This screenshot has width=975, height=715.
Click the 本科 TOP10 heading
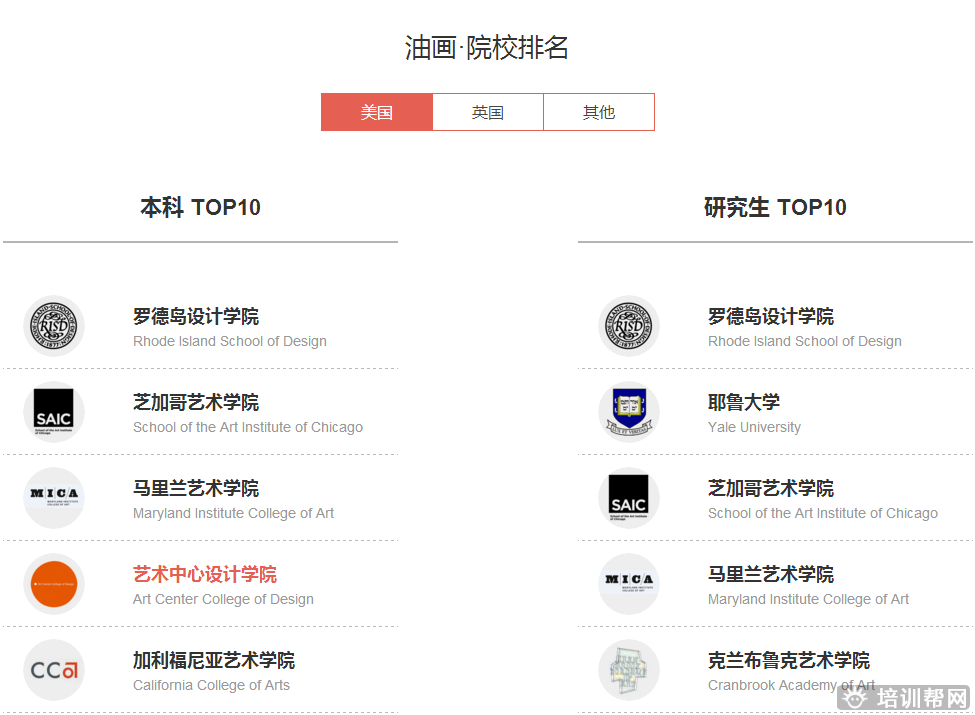tap(200, 207)
